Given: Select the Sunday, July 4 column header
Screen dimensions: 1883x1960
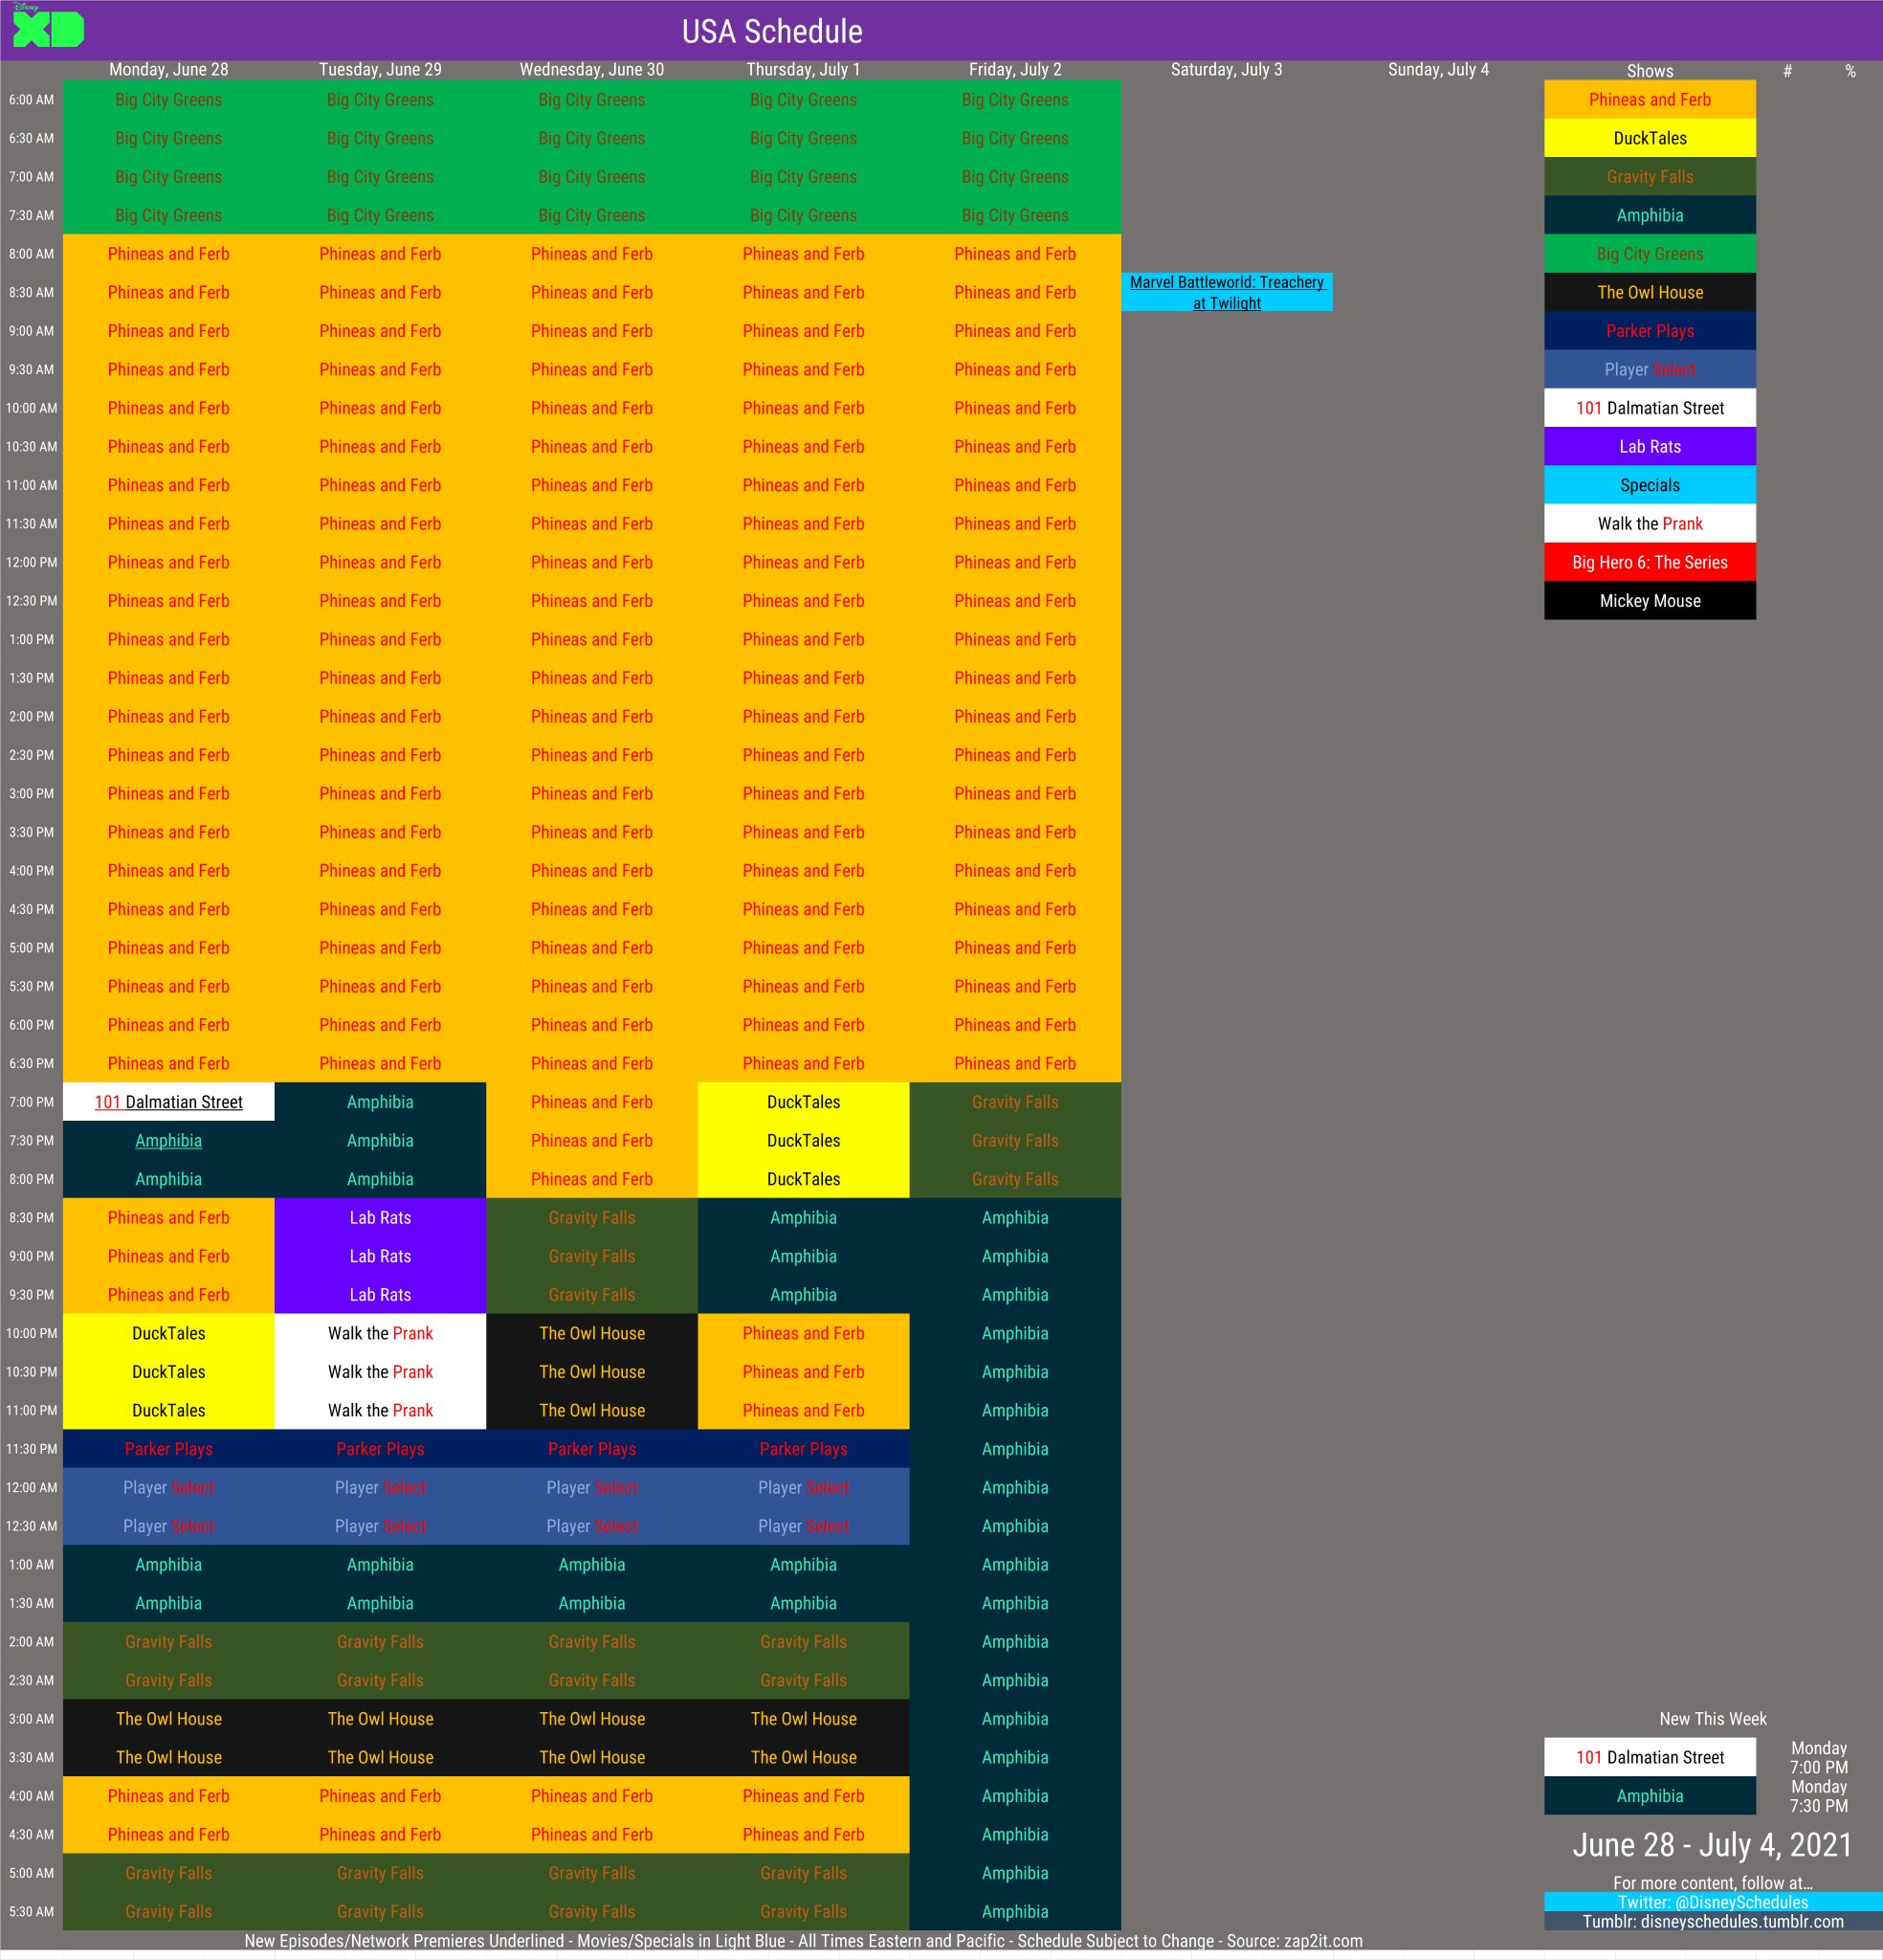Looking at the screenshot, I should tap(1437, 69).
